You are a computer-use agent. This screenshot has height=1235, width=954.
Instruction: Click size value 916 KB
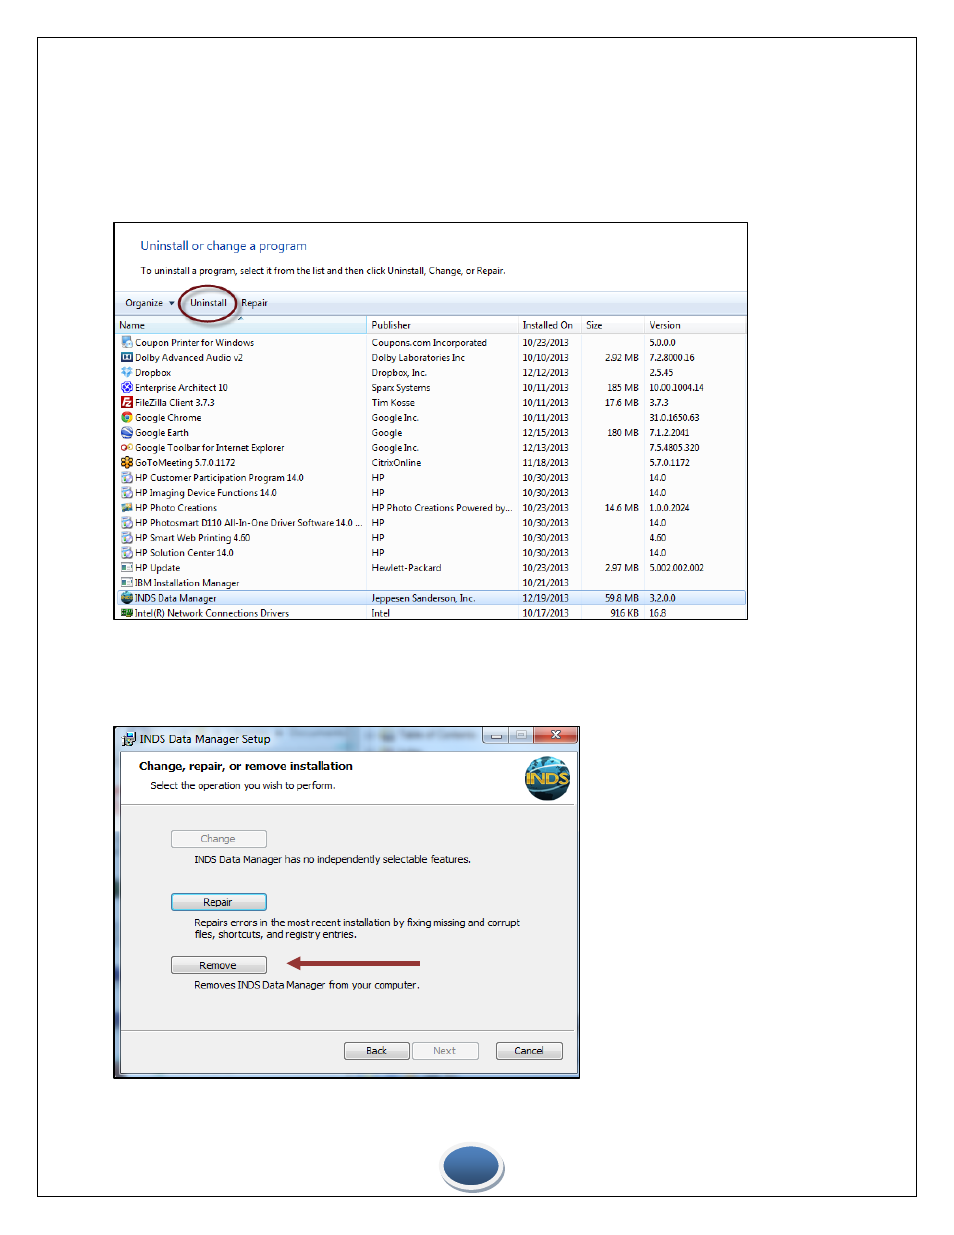(x=625, y=613)
